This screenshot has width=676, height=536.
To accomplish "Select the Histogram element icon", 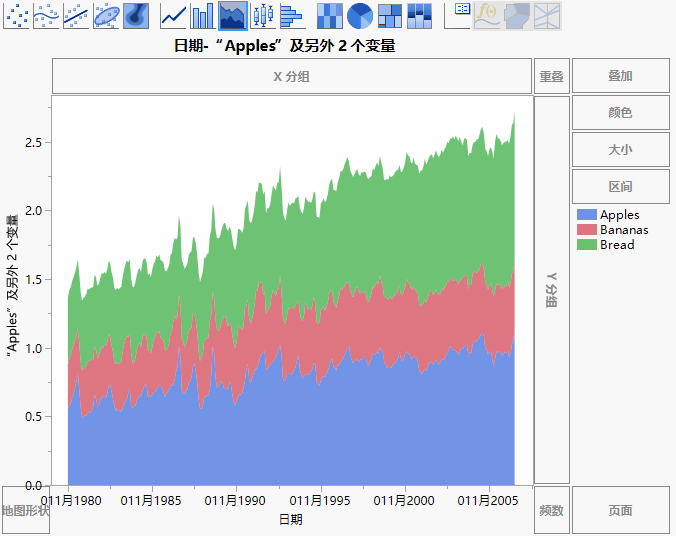I will (292, 15).
